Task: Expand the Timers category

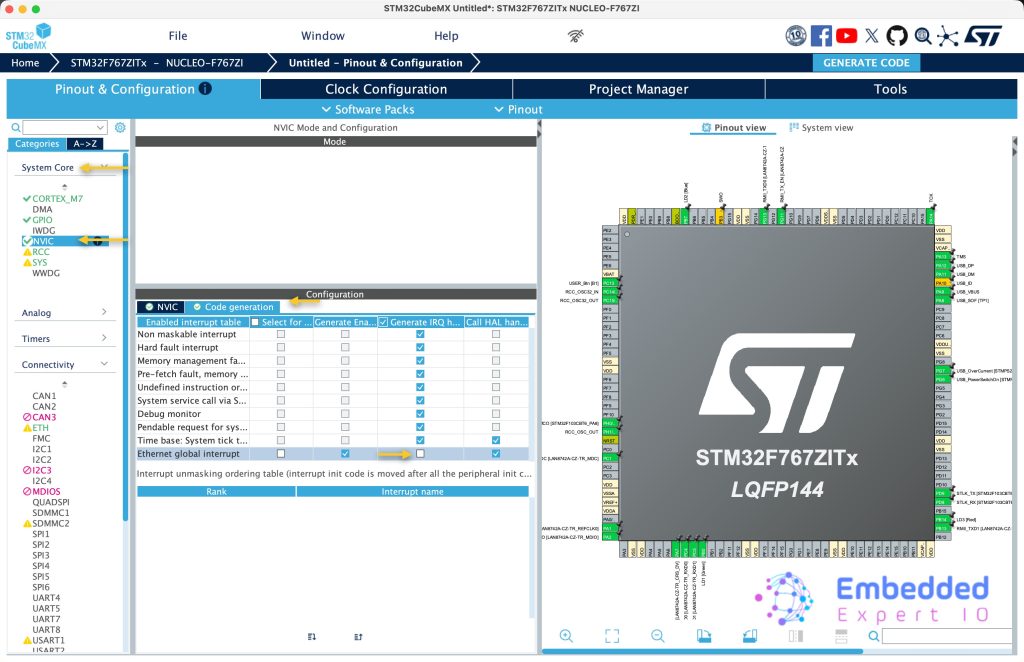Action: coord(64,339)
